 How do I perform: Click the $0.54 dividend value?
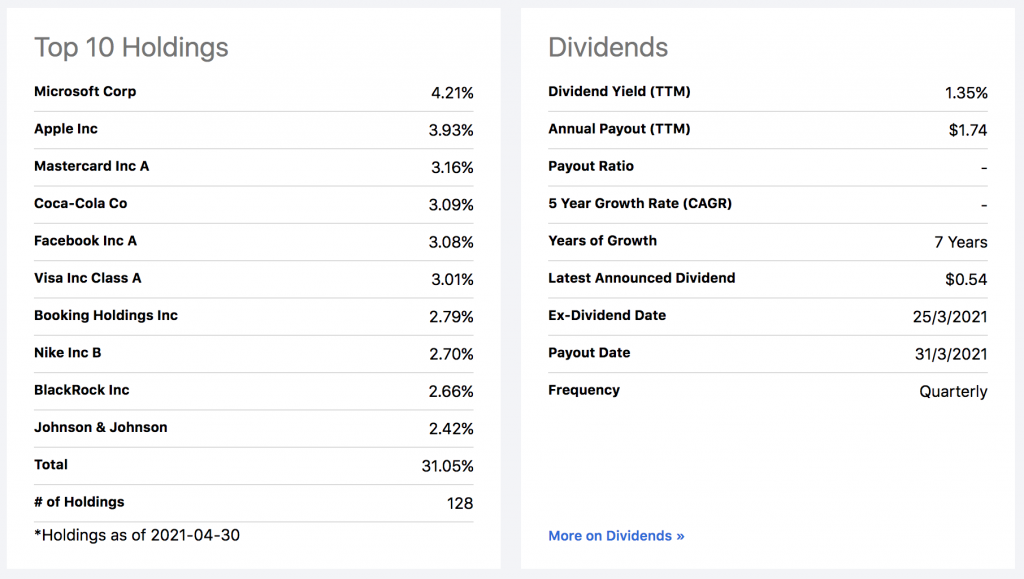[x=966, y=279]
